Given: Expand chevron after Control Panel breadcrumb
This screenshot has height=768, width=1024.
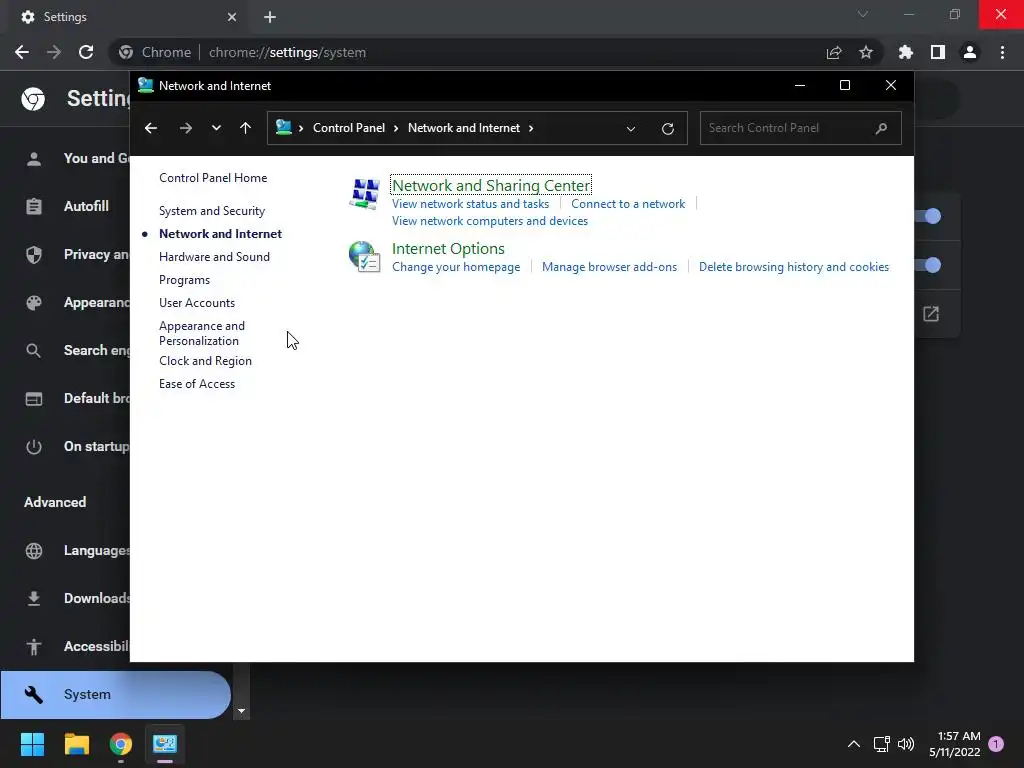Looking at the screenshot, I should pos(396,128).
